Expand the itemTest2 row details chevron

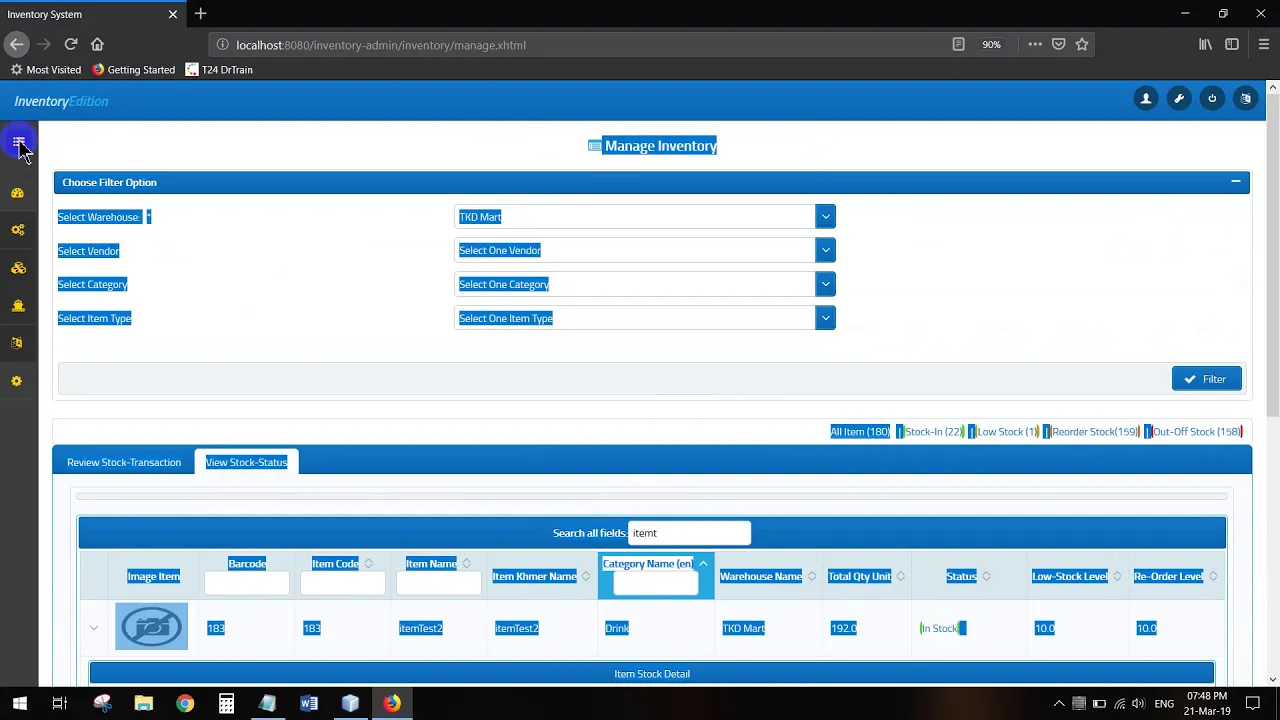coord(94,628)
